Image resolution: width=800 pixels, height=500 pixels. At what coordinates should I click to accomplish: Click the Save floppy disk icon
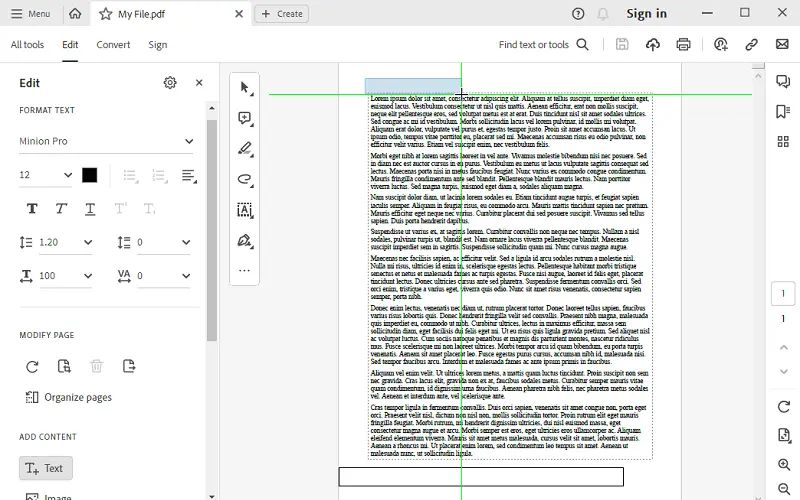pos(622,44)
